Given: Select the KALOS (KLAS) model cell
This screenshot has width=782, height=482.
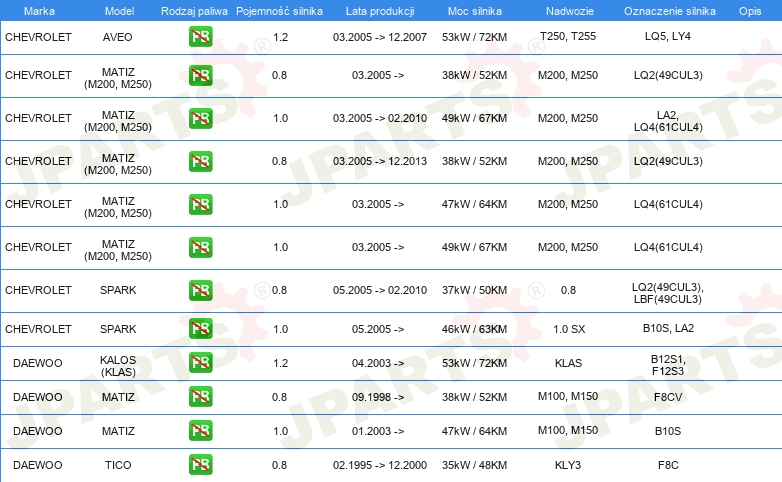Looking at the screenshot, I should (118, 366).
